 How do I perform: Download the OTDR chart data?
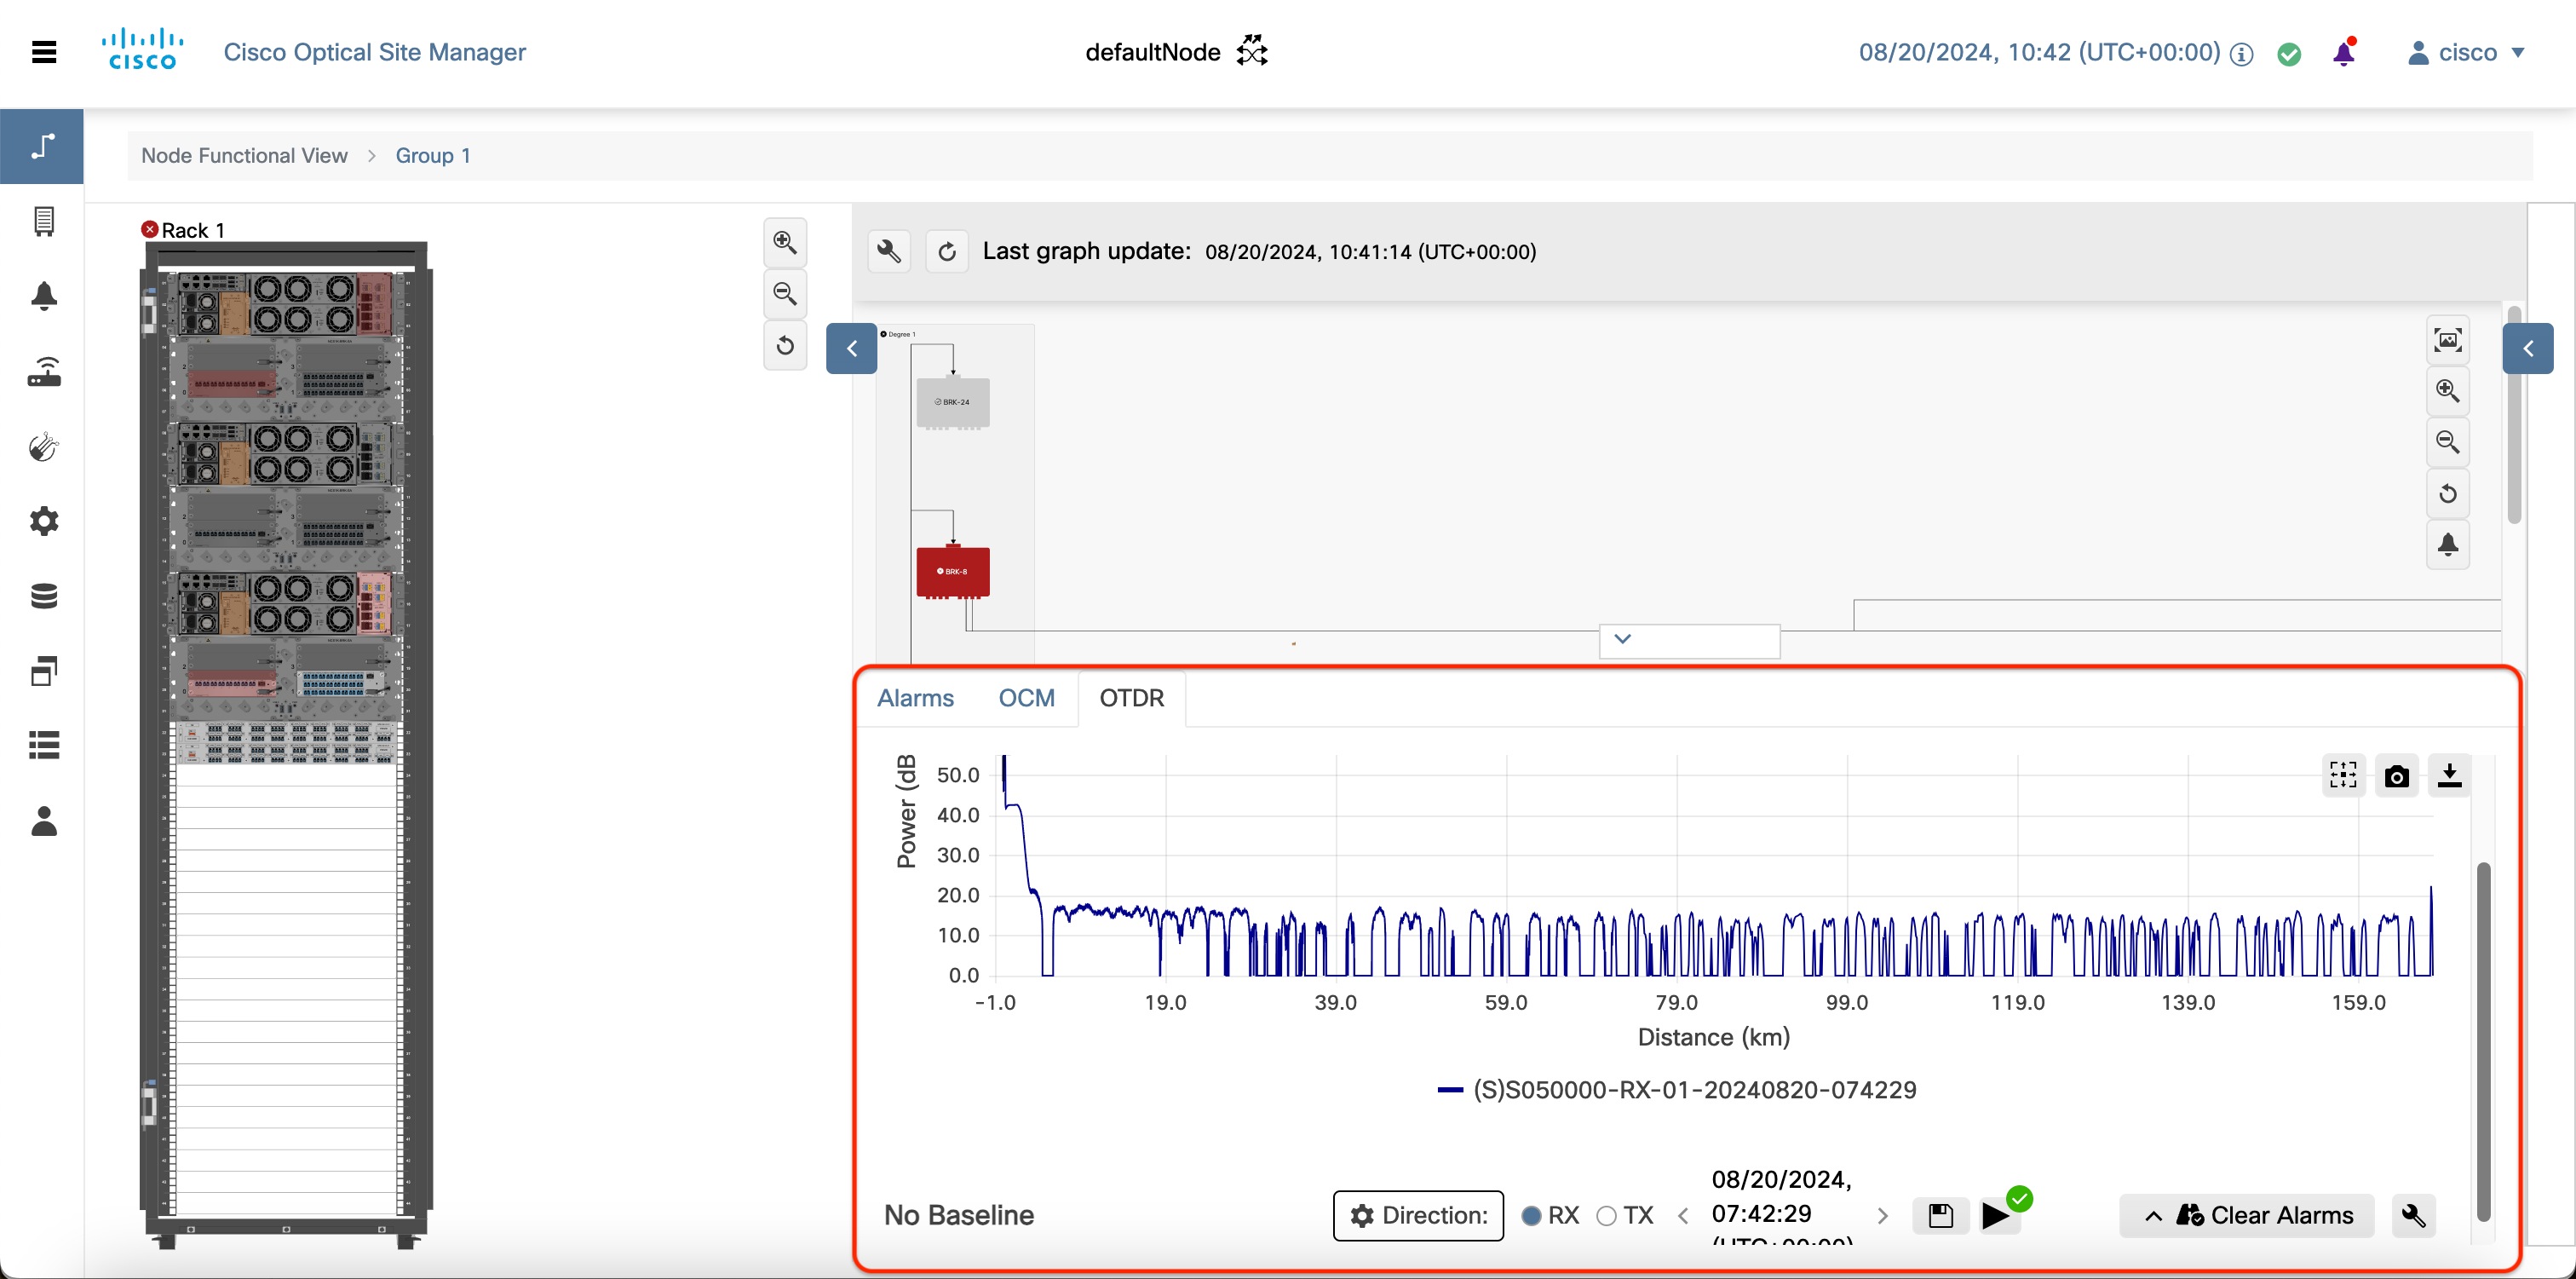(2449, 775)
